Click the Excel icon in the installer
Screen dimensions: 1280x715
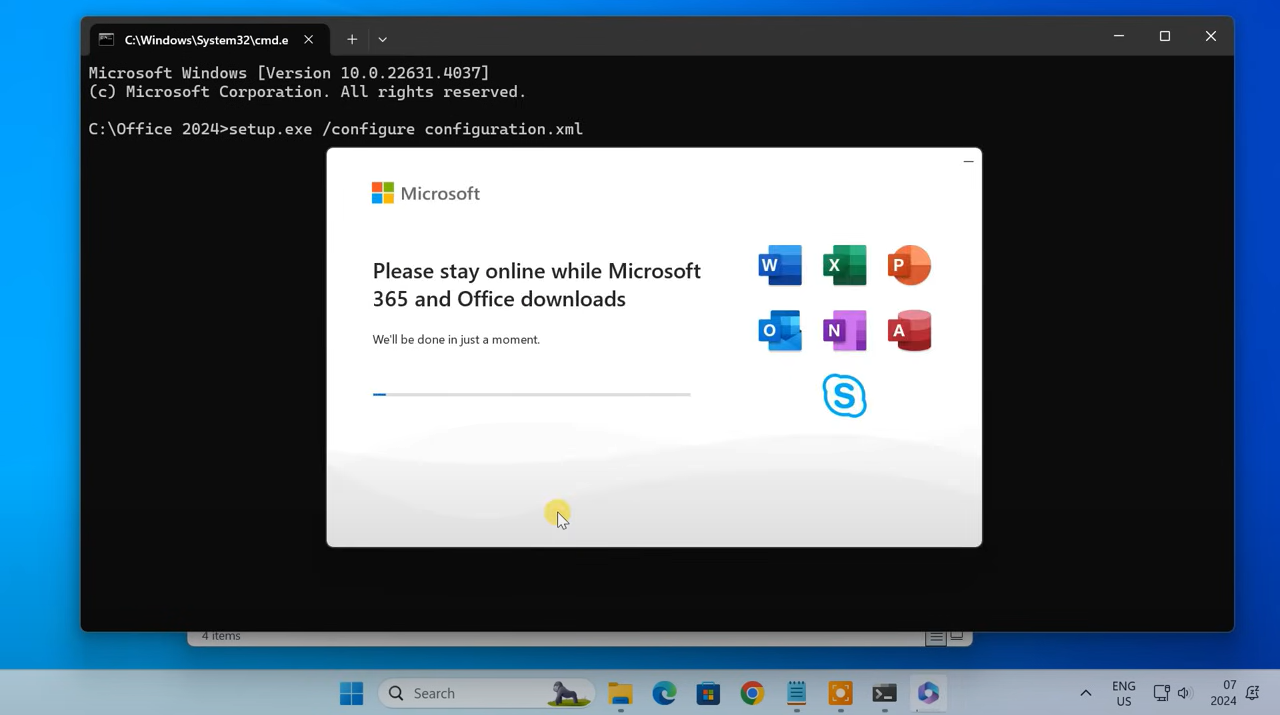pos(845,265)
